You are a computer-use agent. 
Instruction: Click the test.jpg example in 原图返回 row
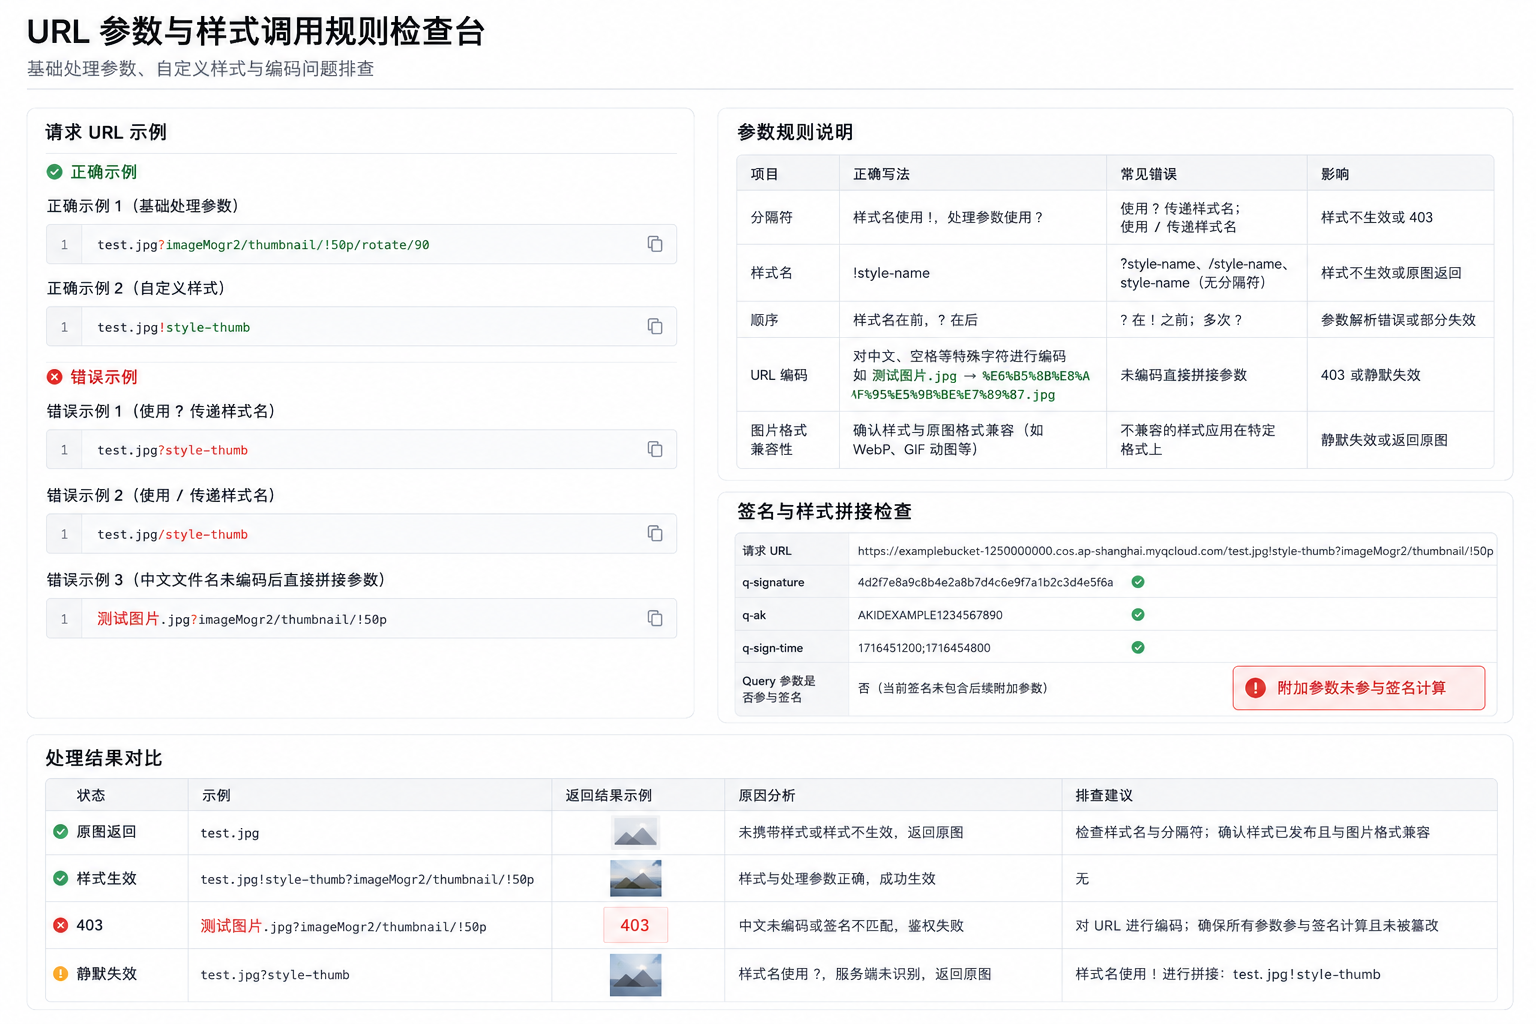pyautogui.click(x=230, y=833)
